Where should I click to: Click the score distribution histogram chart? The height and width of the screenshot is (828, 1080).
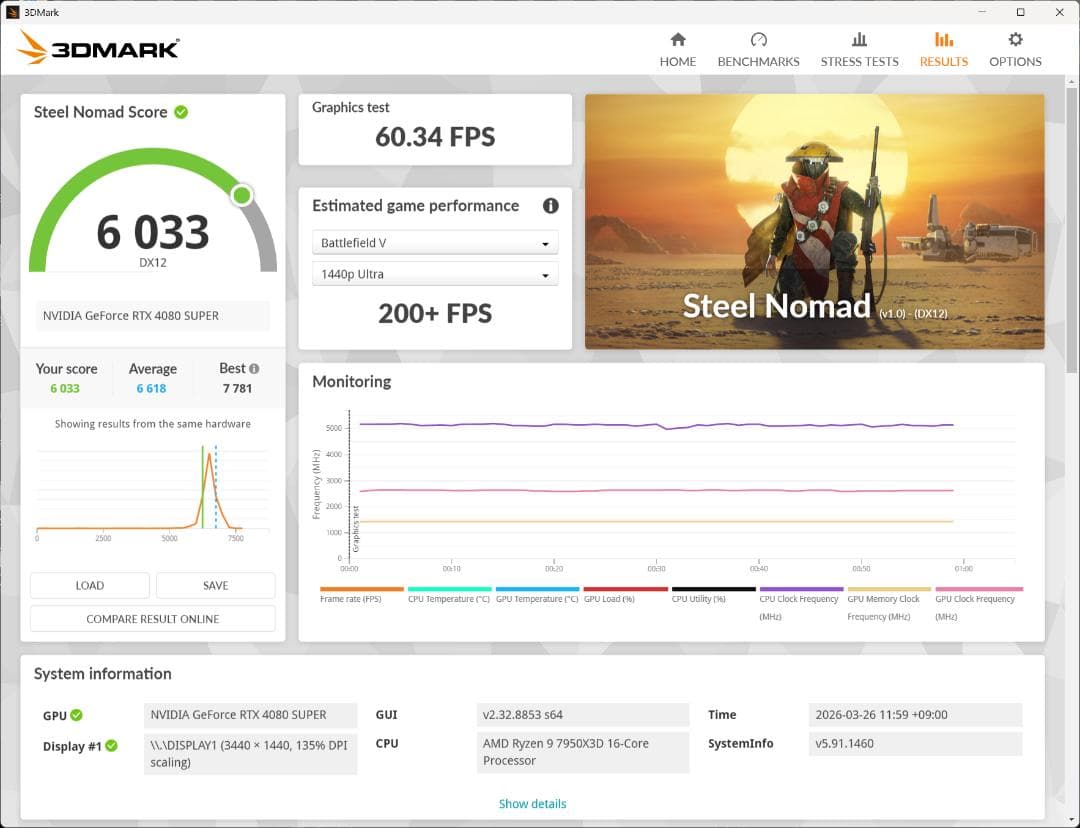[x=152, y=493]
